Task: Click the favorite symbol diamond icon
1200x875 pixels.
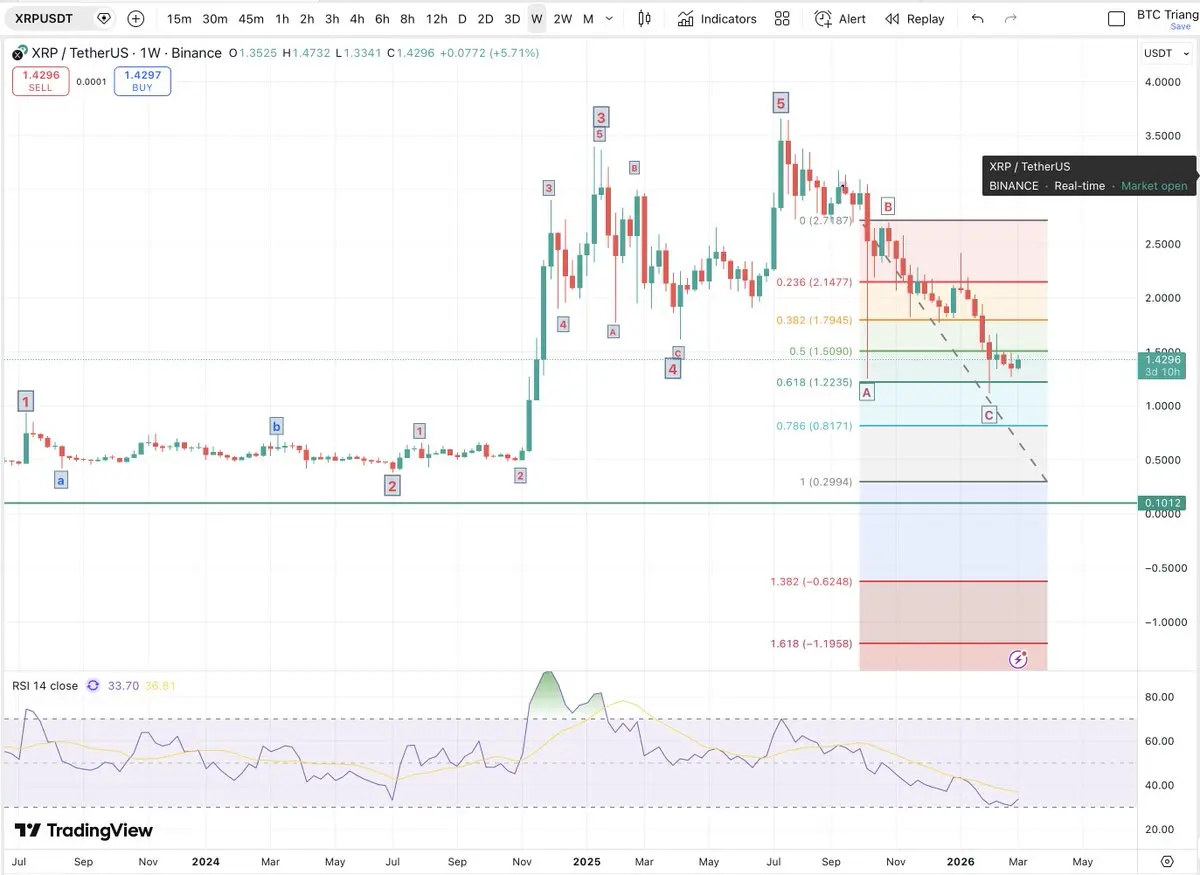Action: pos(104,19)
